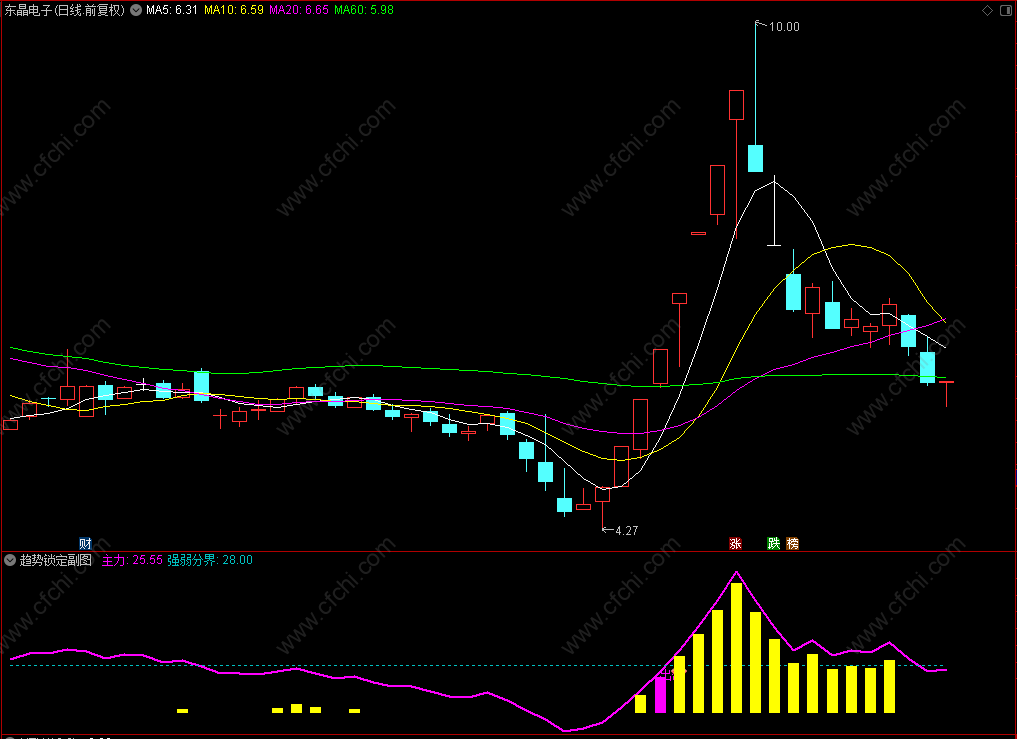The width and height of the screenshot is (1017, 739).
Task: Click the tallest yellow bar in the sub-chart
Action: 736,648
